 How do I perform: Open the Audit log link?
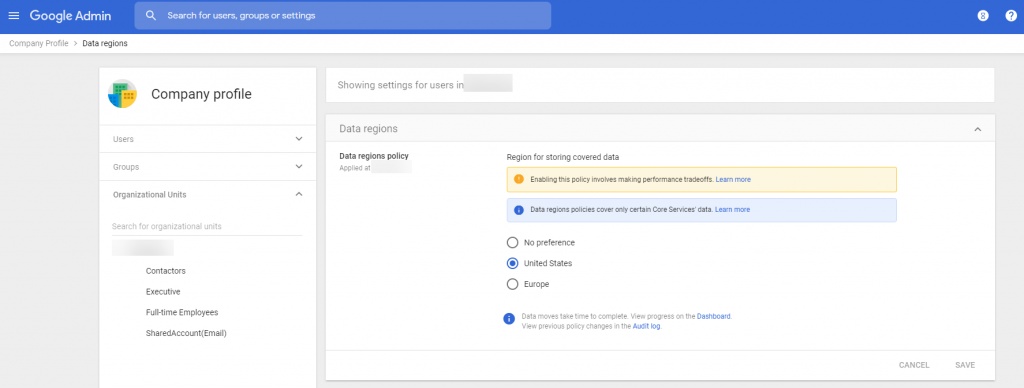tap(647, 327)
